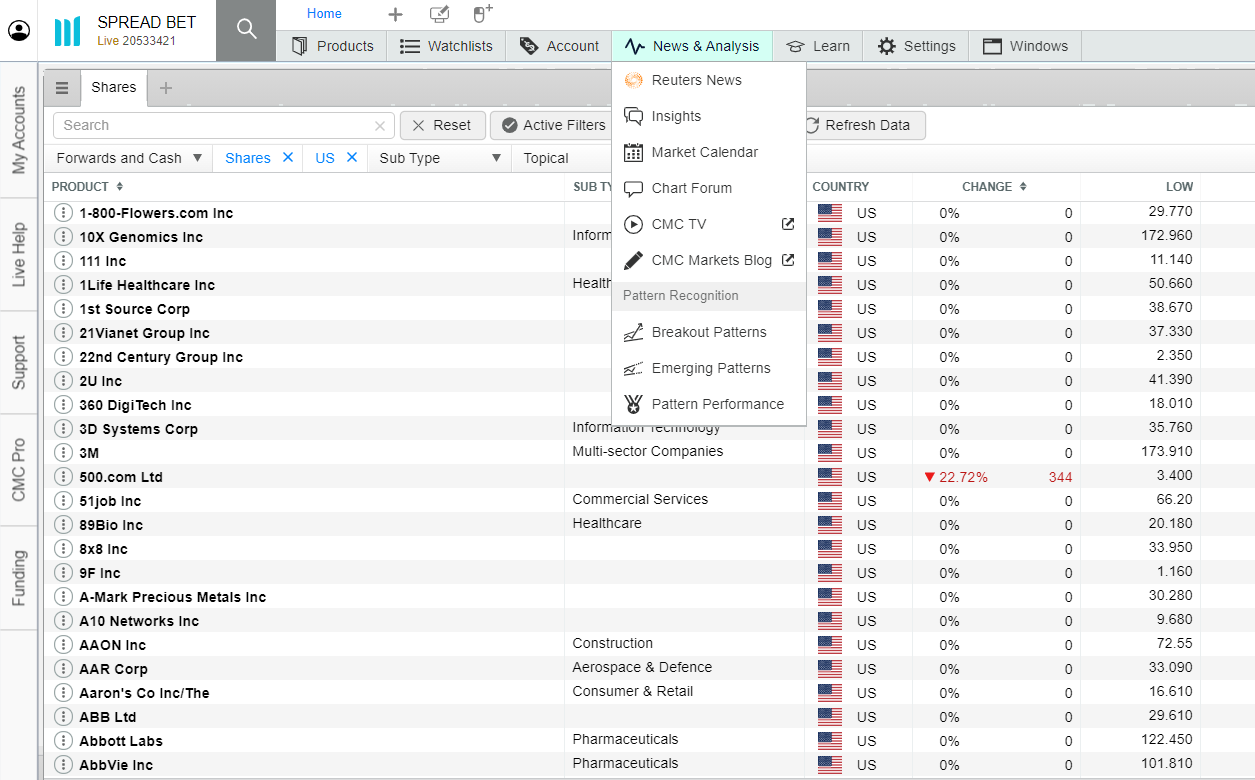Open options menu for AAON Inc
This screenshot has width=1255, height=780.
click(63, 644)
